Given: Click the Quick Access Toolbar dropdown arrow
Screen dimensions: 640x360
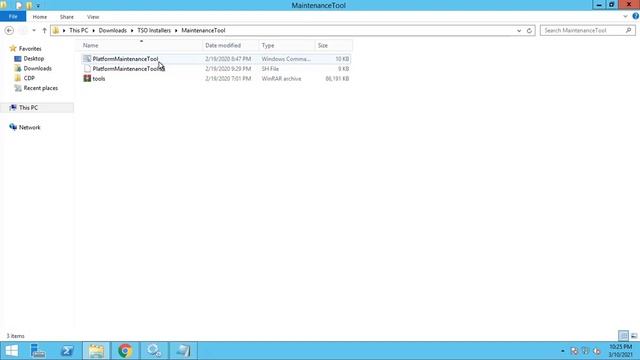Looking at the screenshot, I should 38,6.
